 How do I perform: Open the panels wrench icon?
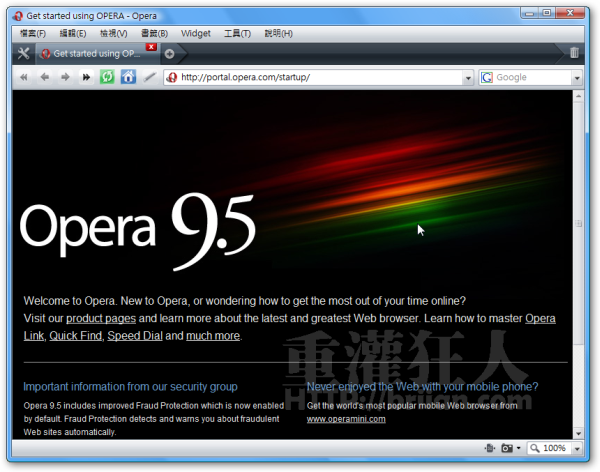[23, 53]
